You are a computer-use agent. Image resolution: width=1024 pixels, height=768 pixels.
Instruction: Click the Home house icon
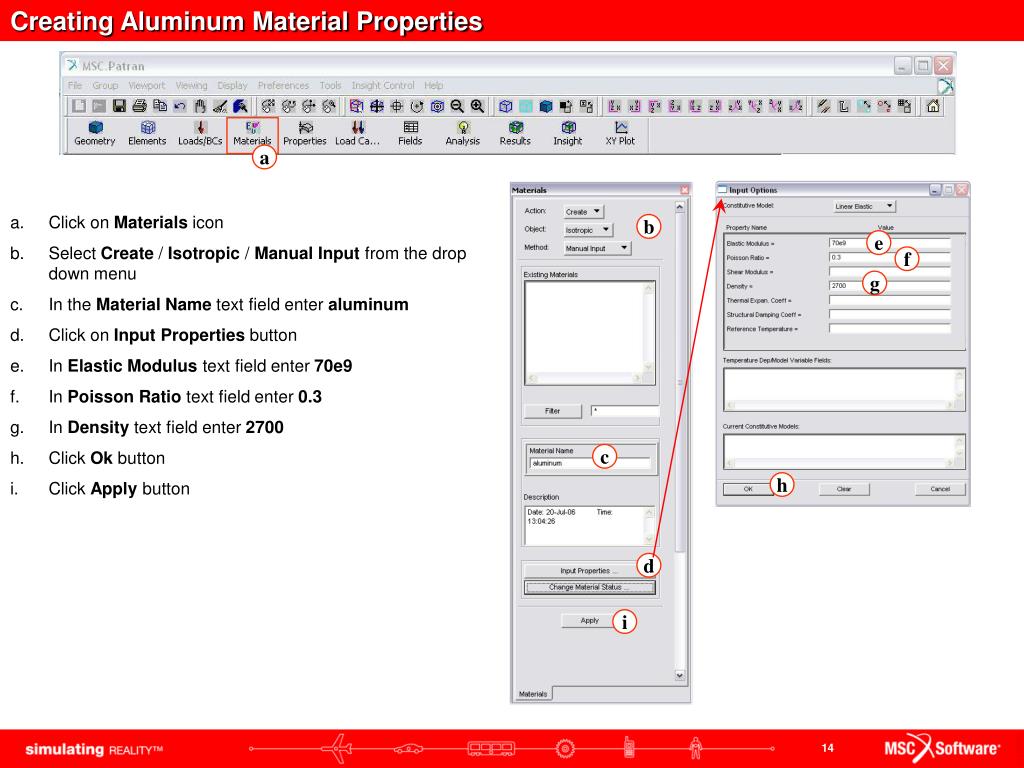click(933, 106)
